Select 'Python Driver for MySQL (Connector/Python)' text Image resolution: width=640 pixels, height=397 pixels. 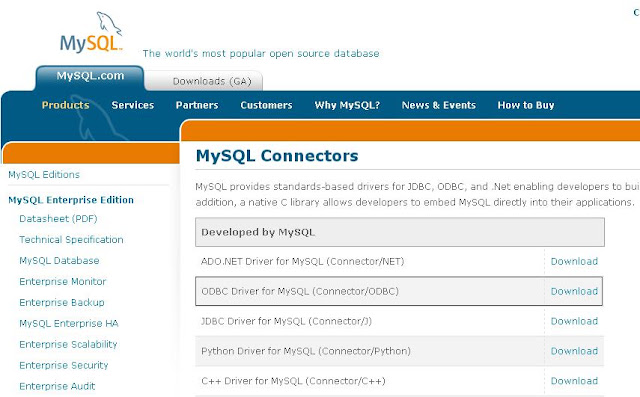306,351
